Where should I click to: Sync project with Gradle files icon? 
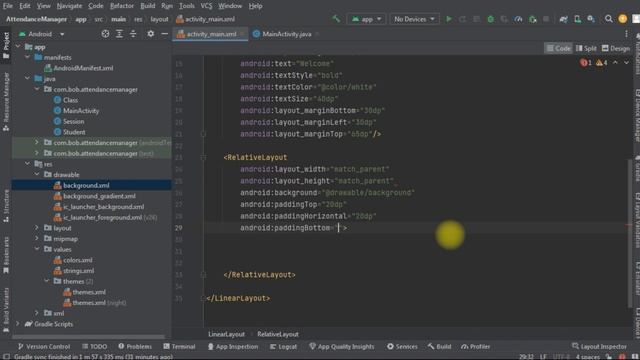pyautogui.click(x=564, y=19)
